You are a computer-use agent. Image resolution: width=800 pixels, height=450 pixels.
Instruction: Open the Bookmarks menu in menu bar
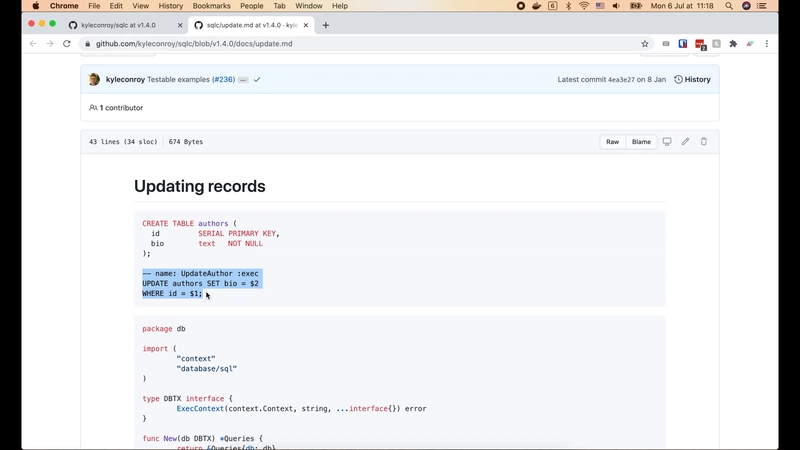click(211, 6)
